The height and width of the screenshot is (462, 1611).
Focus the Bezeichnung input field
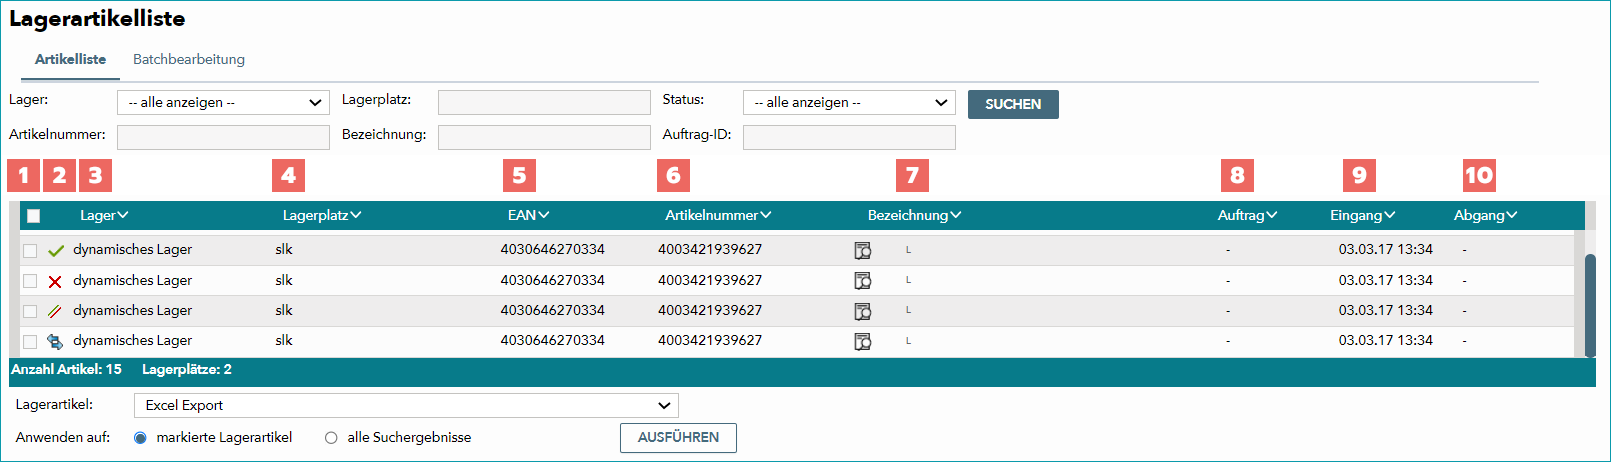544,137
